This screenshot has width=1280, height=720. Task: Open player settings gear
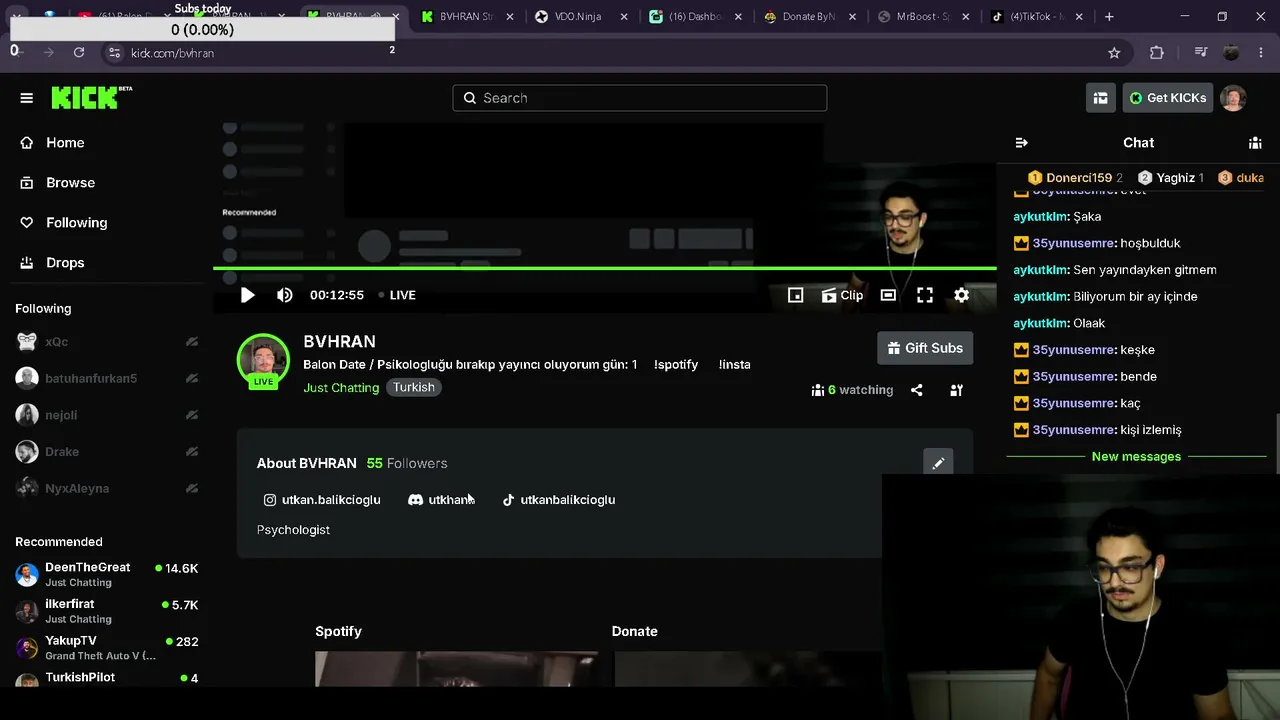pos(962,295)
